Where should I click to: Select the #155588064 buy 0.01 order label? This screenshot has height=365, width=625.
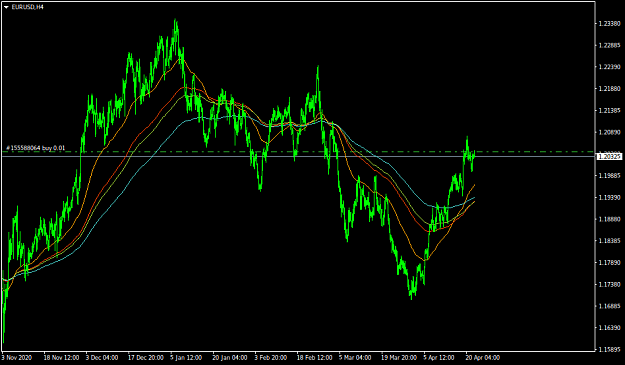[35, 148]
